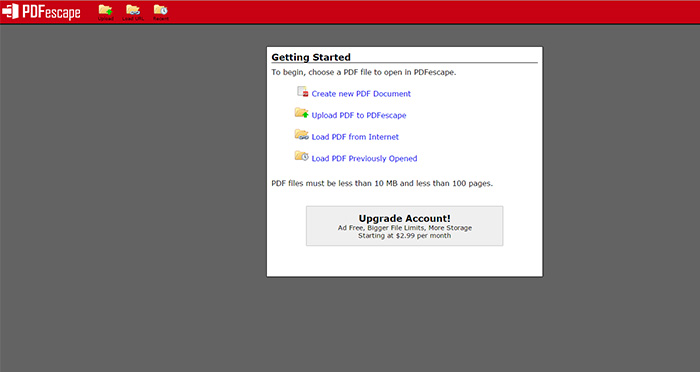Image resolution: width=700 pixels, height=372 pixels.
Task: Click folder icon with green arrow in dialog
Action: 302,113
